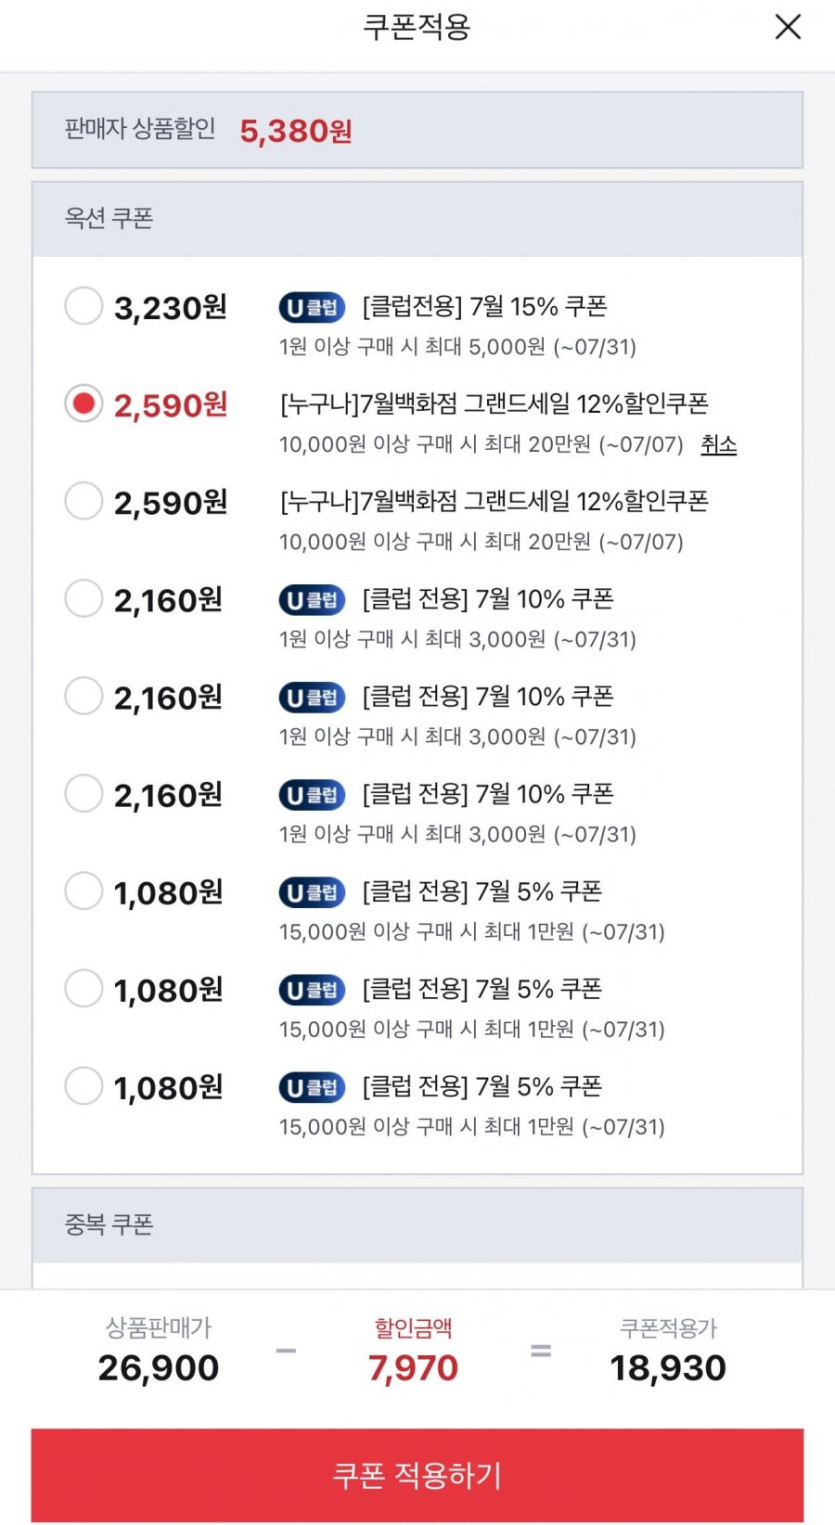
Task: Select the first 1,080원 5% coupon radio
Action: click(x=84, y=891)
